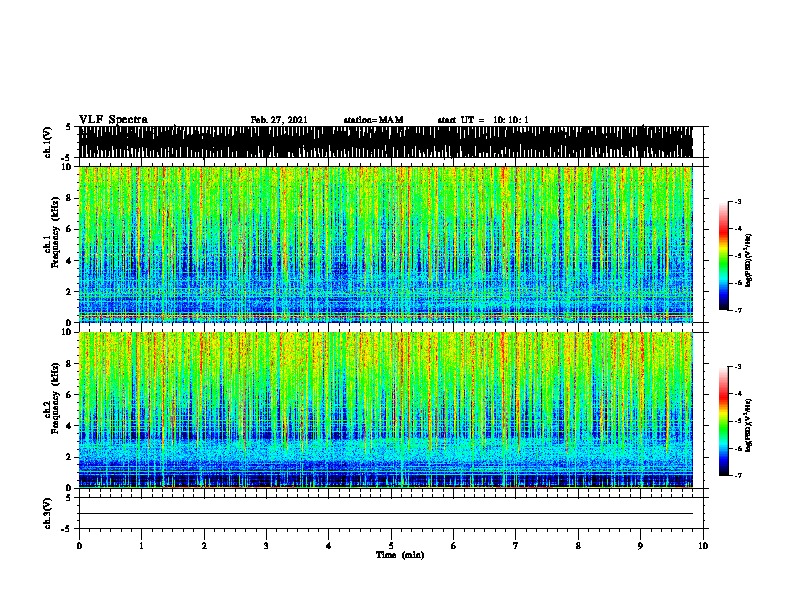Select the ch.2 "Frequency (kHz)" axis label

(55, 398)
